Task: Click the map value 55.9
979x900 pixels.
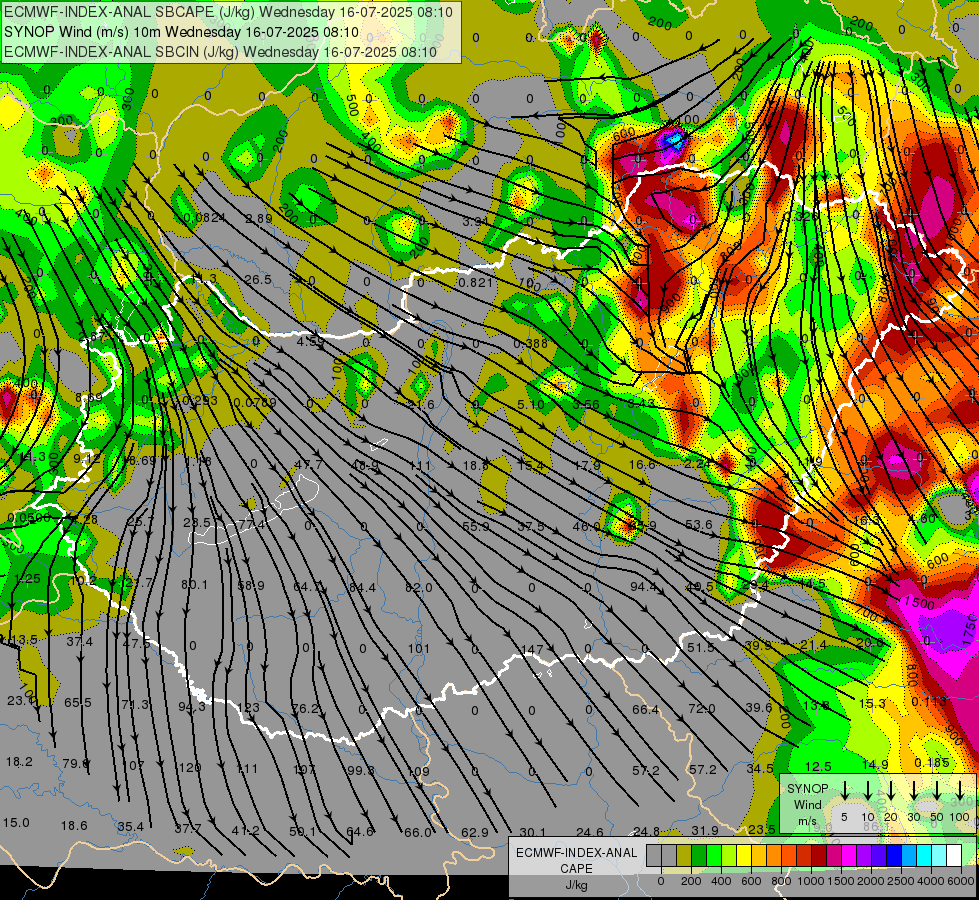Action: tap(476, 527)
